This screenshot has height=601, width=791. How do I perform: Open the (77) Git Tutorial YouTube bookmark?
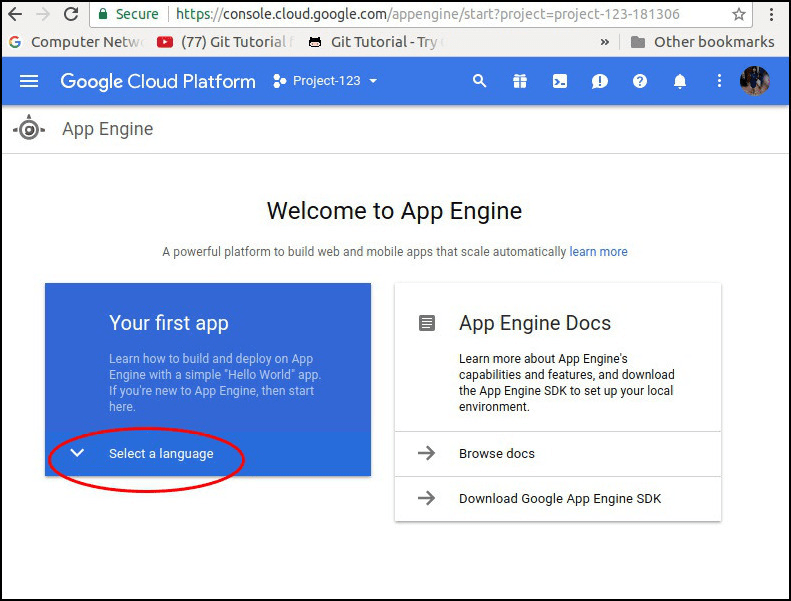[x=225, y=42]
